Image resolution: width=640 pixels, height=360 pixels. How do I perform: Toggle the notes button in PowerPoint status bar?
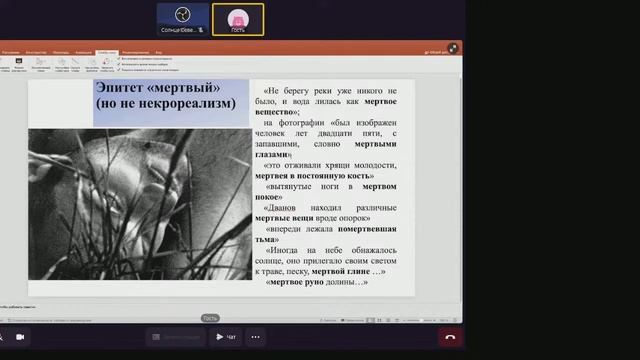328,320
